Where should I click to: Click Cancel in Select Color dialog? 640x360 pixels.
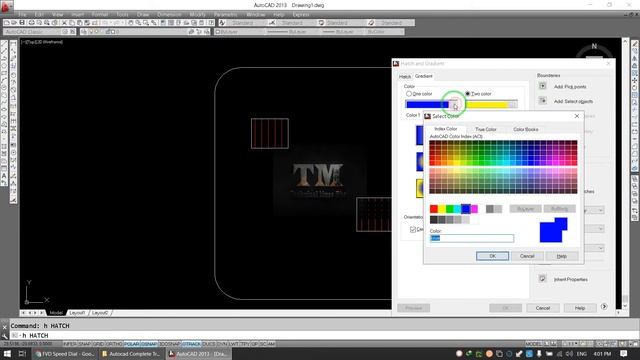527,256
